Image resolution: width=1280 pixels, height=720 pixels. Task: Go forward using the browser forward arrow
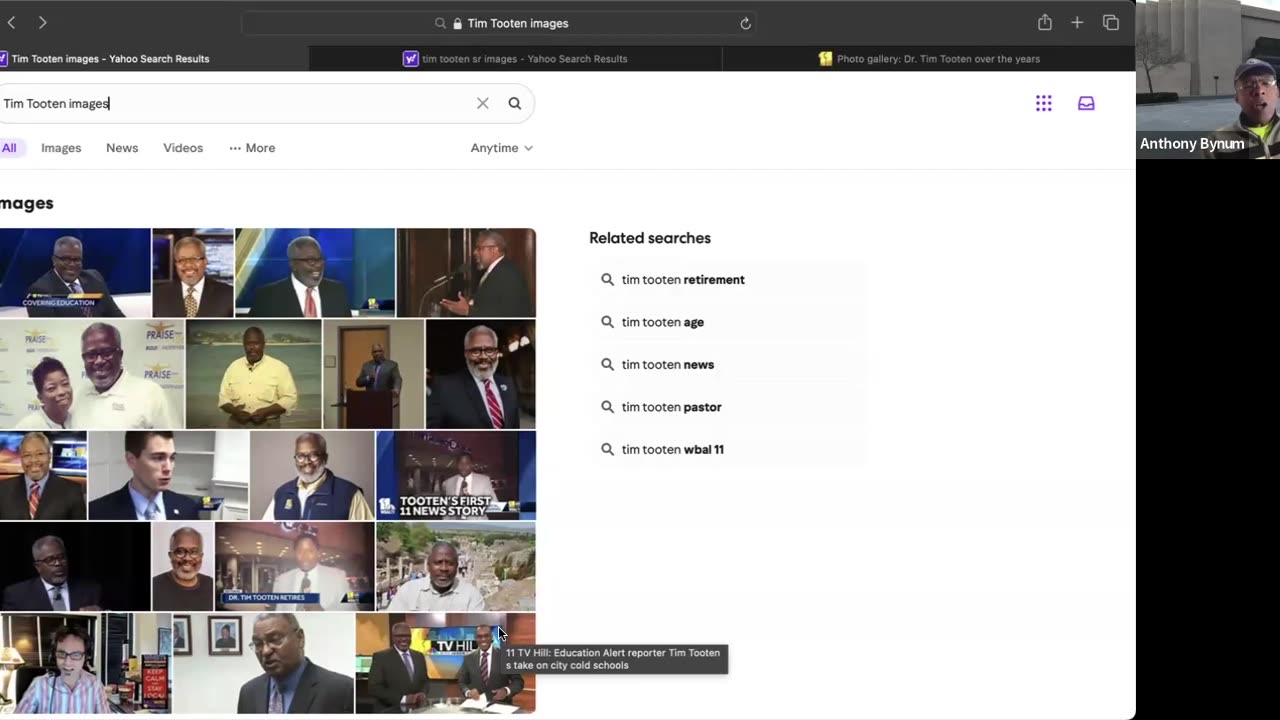point(42,22)
